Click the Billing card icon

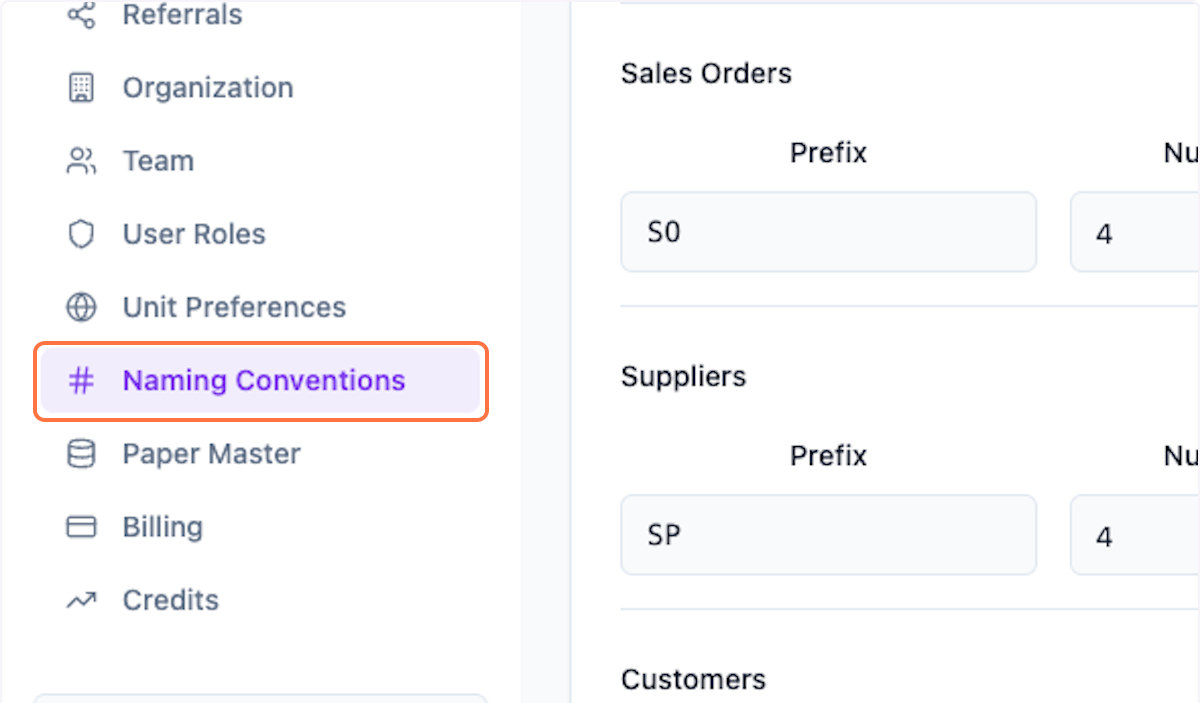81,527
